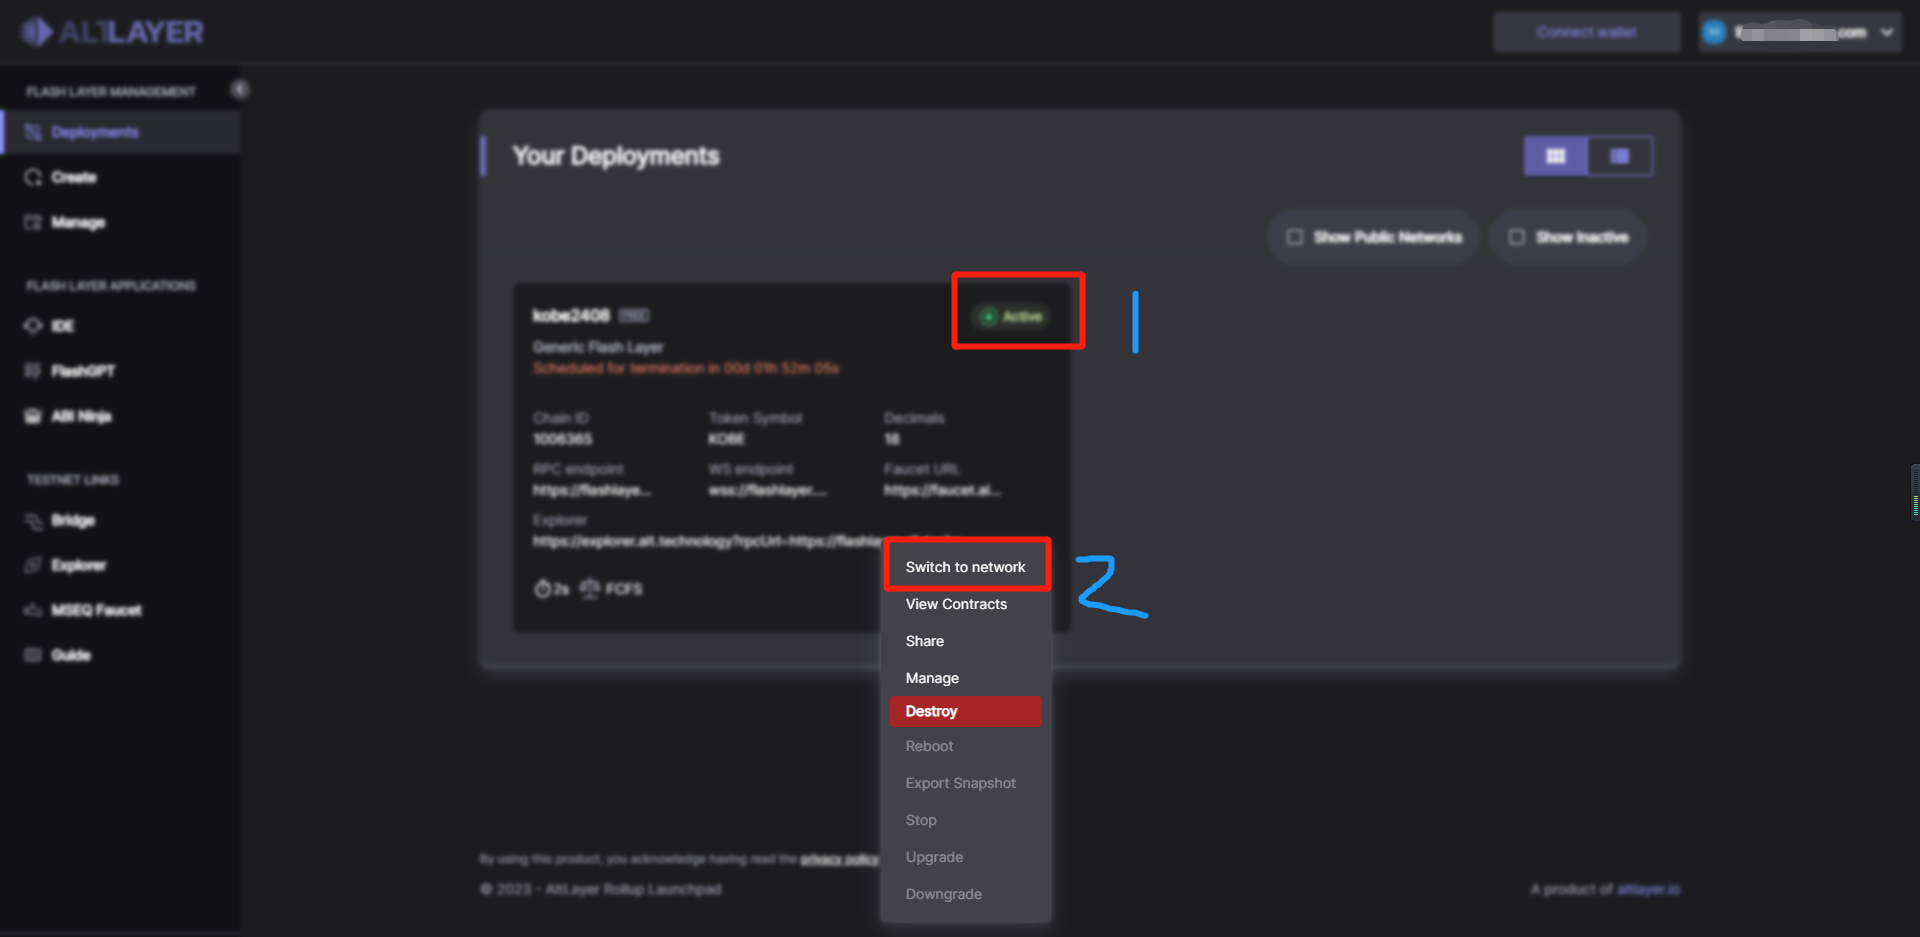Open the Bridge testnet link
This screenshot has width=1920, height=937.
tap(72, 520)
